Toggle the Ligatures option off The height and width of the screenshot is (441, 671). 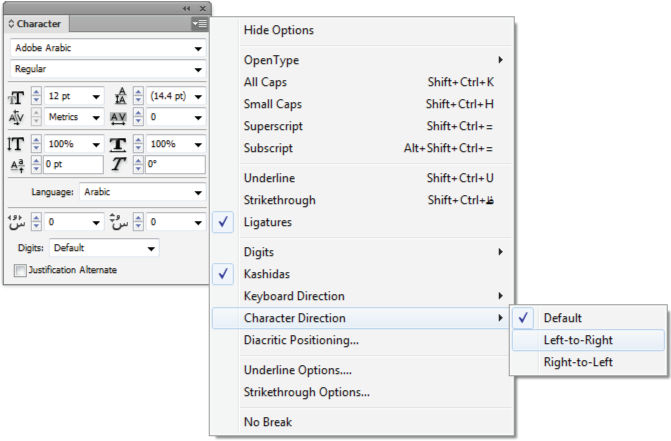point(267,222)
